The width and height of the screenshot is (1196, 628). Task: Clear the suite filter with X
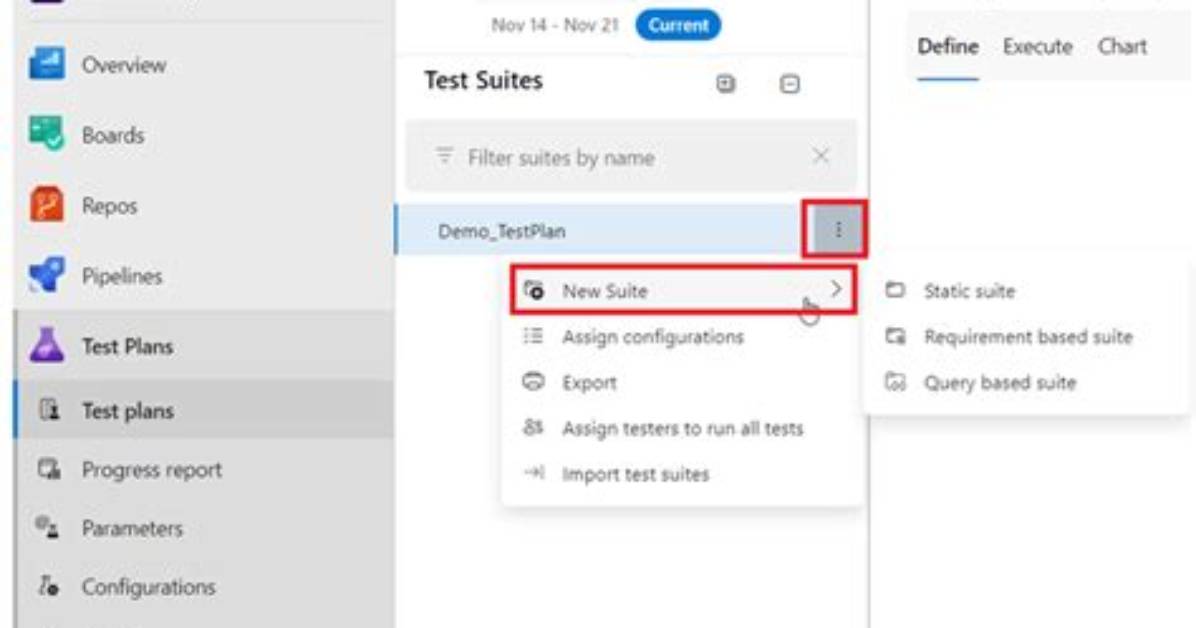tap(821, 156)
